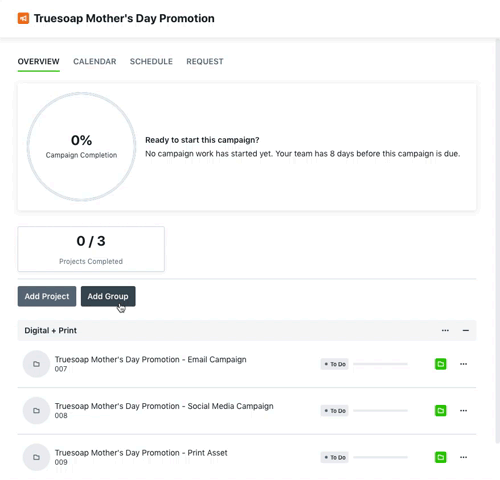Open the Social Media Campaign project link
This screenshot has width=500, height=480.
(164, 406)
